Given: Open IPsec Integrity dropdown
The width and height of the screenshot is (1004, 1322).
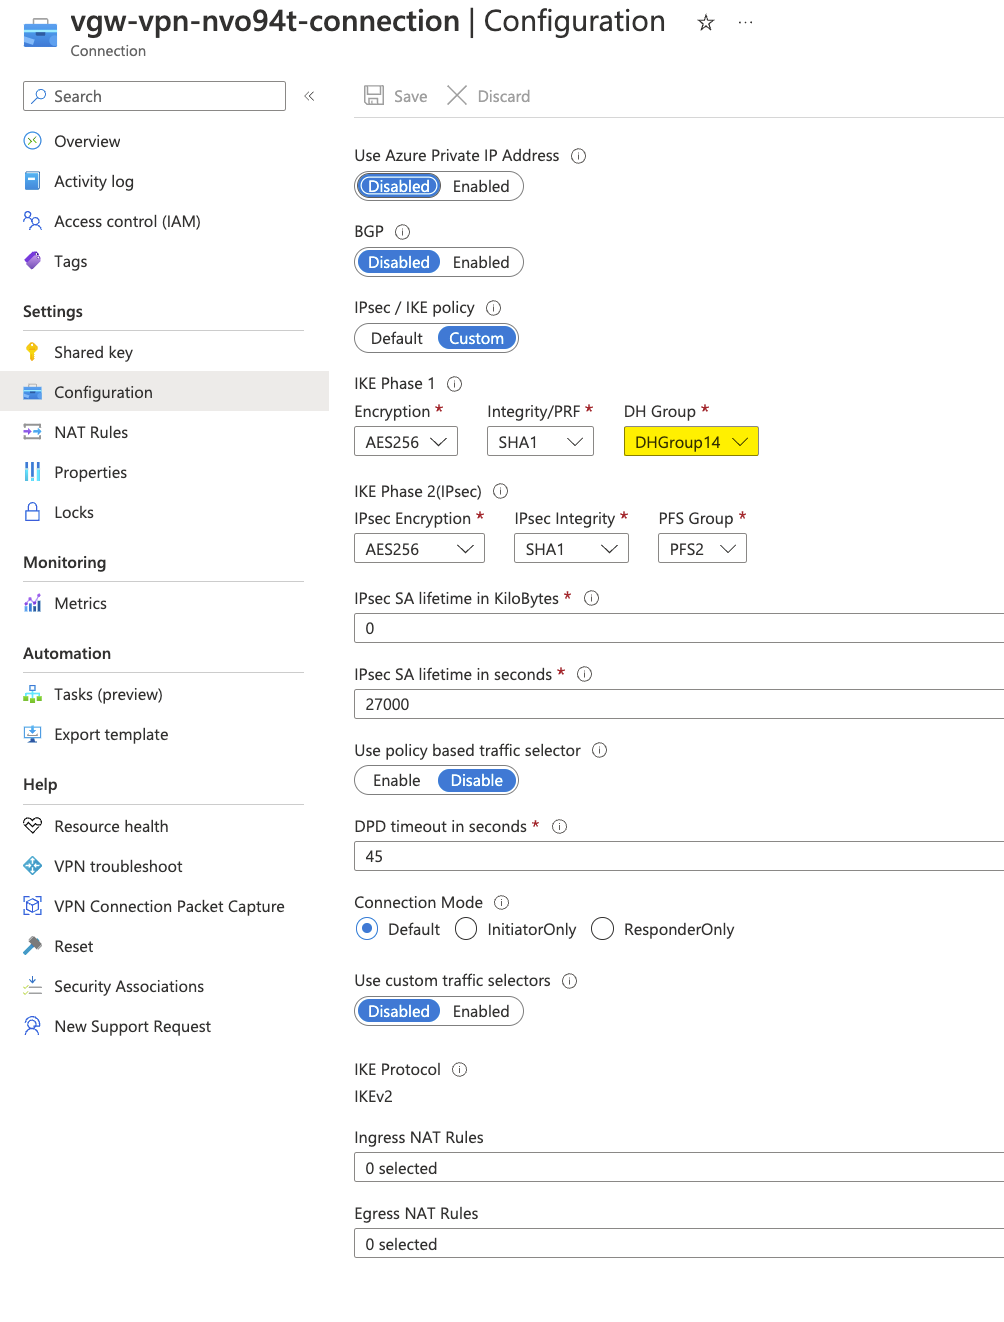Looking at the screenshot, I should pyautogui.click(x=571, y=548).
